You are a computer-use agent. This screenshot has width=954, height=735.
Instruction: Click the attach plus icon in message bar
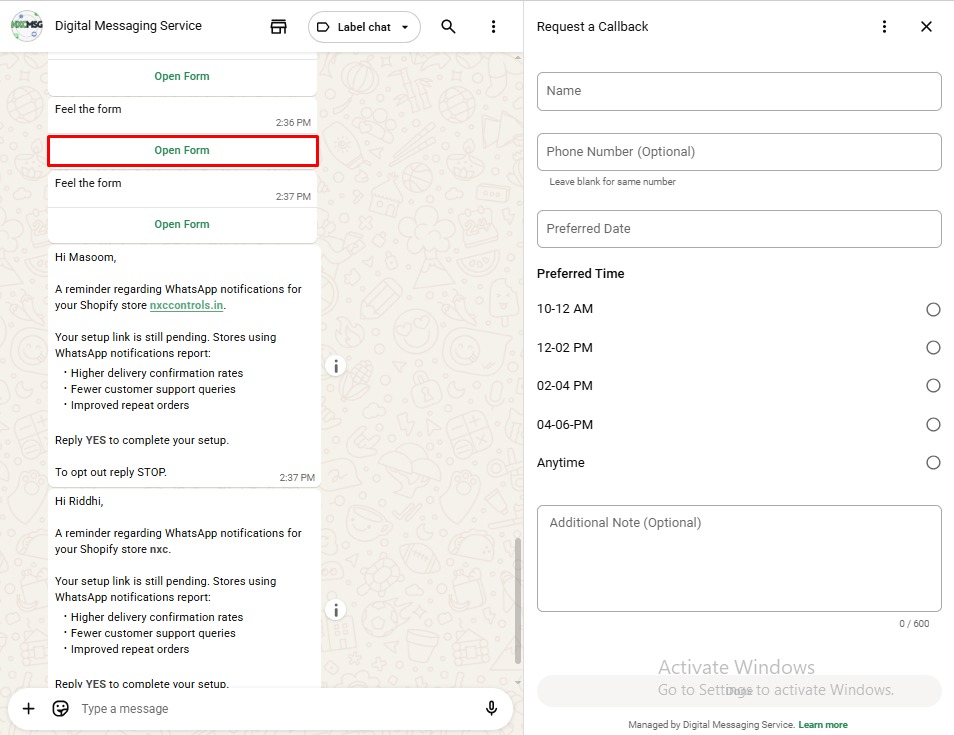coord(27,708)
